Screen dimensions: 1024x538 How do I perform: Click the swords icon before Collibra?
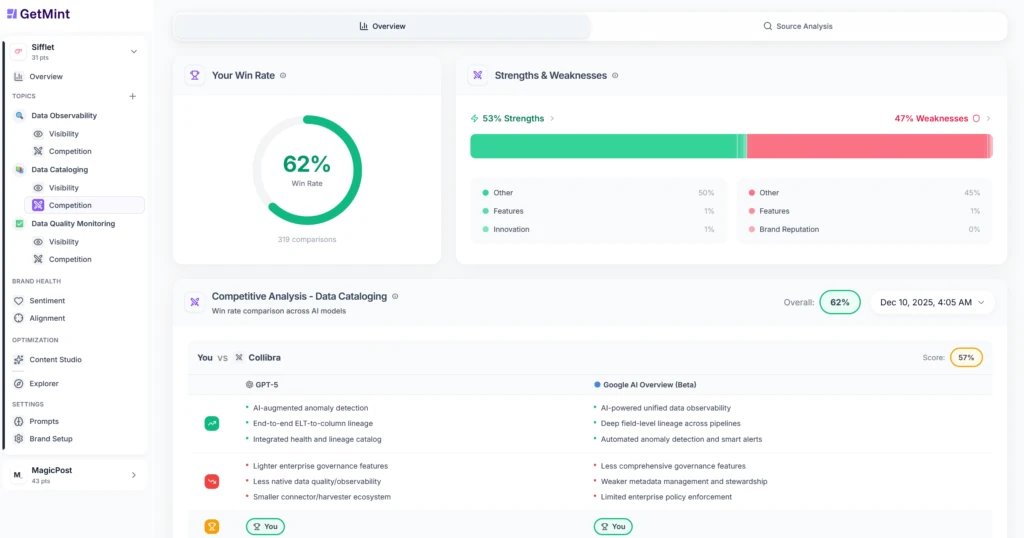(239, 358)
